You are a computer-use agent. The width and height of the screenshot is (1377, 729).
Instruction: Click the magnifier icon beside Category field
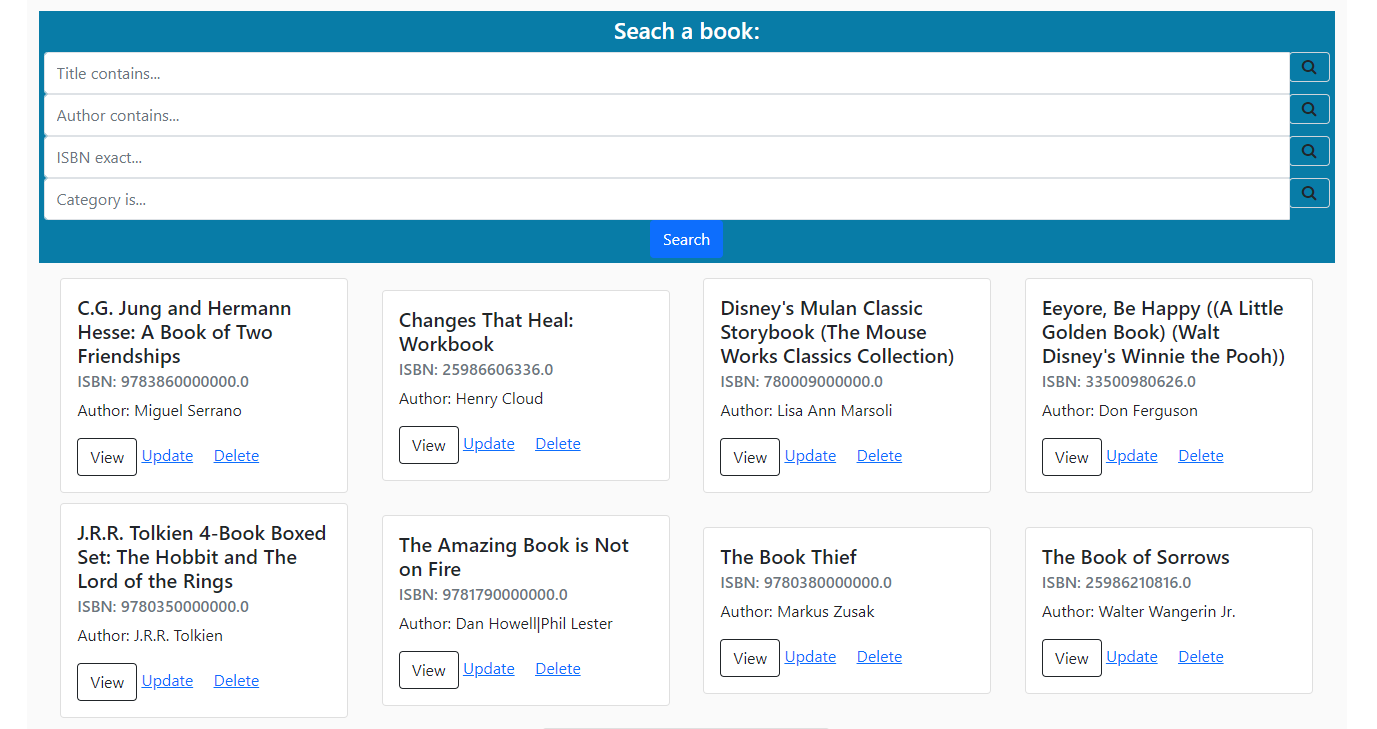pos(1308,193)
